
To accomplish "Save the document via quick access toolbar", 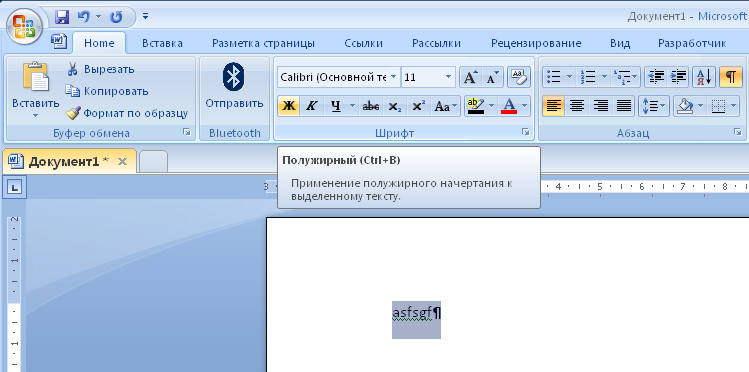I will (62, 17).
